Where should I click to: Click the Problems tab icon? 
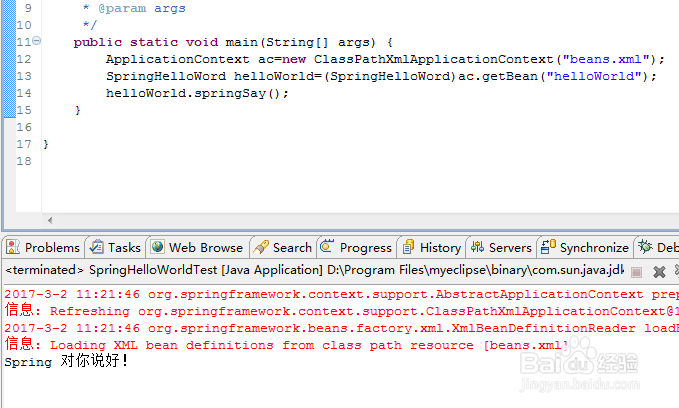(13, 247)
